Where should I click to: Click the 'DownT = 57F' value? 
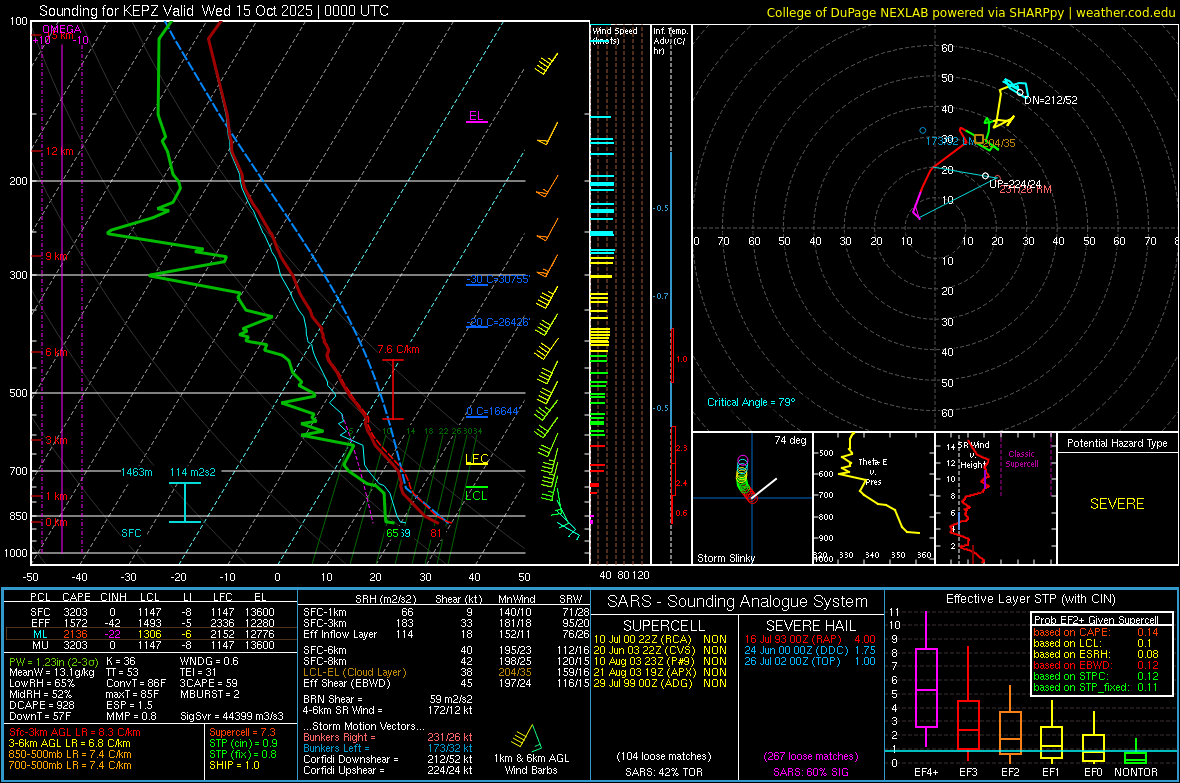[40, 716]
